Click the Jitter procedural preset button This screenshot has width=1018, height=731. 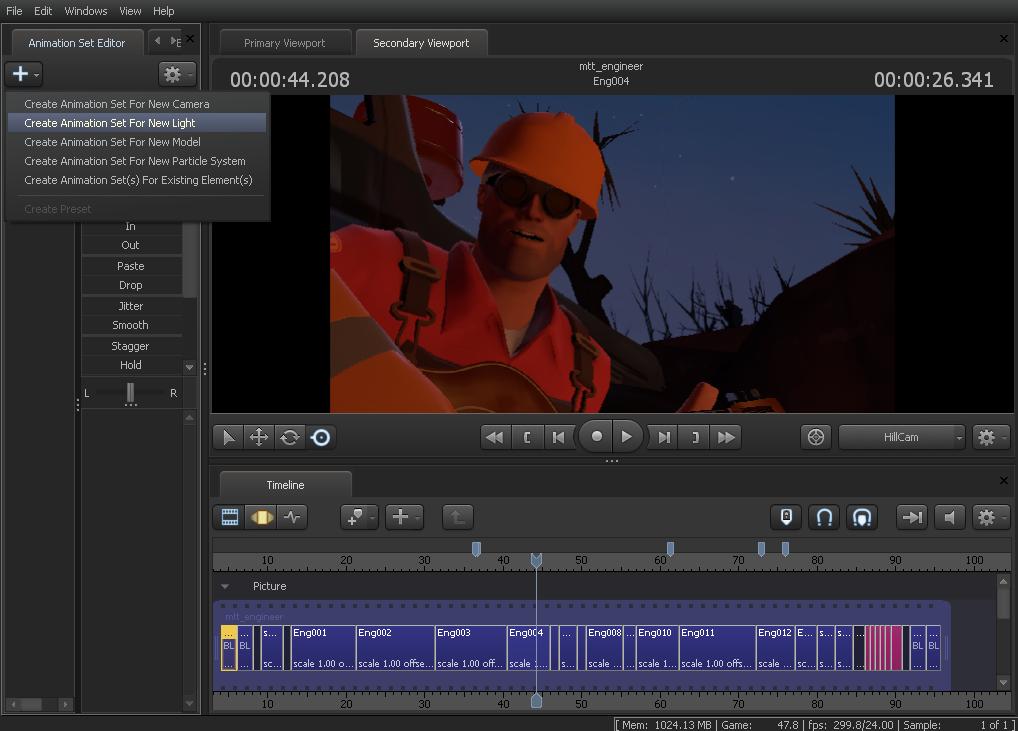point(130,306)
